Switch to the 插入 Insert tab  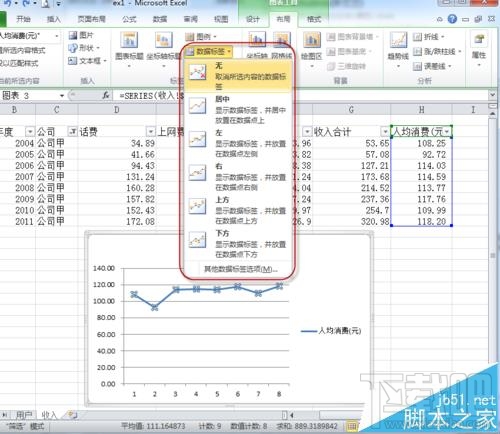54,19
